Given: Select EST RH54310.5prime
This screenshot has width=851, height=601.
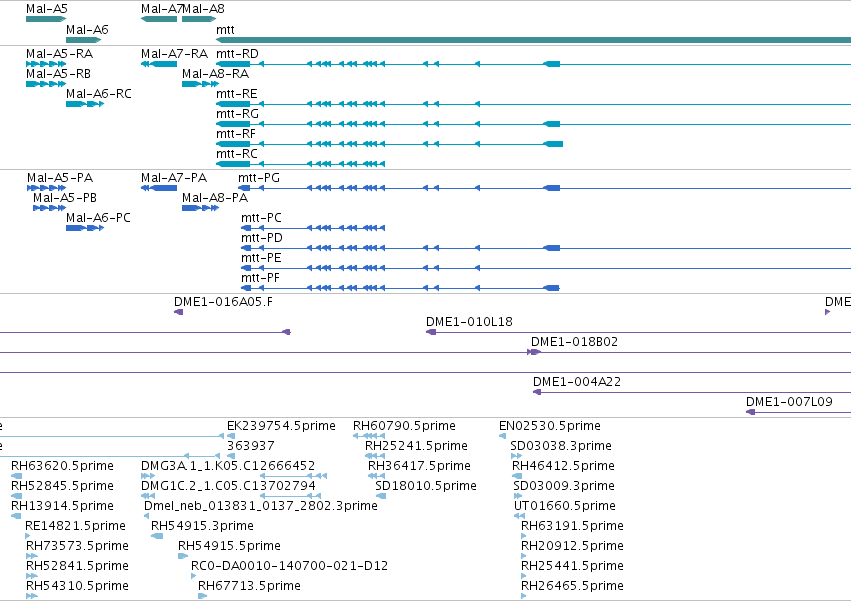Looking at the screenshot, I should click(32, 596).
